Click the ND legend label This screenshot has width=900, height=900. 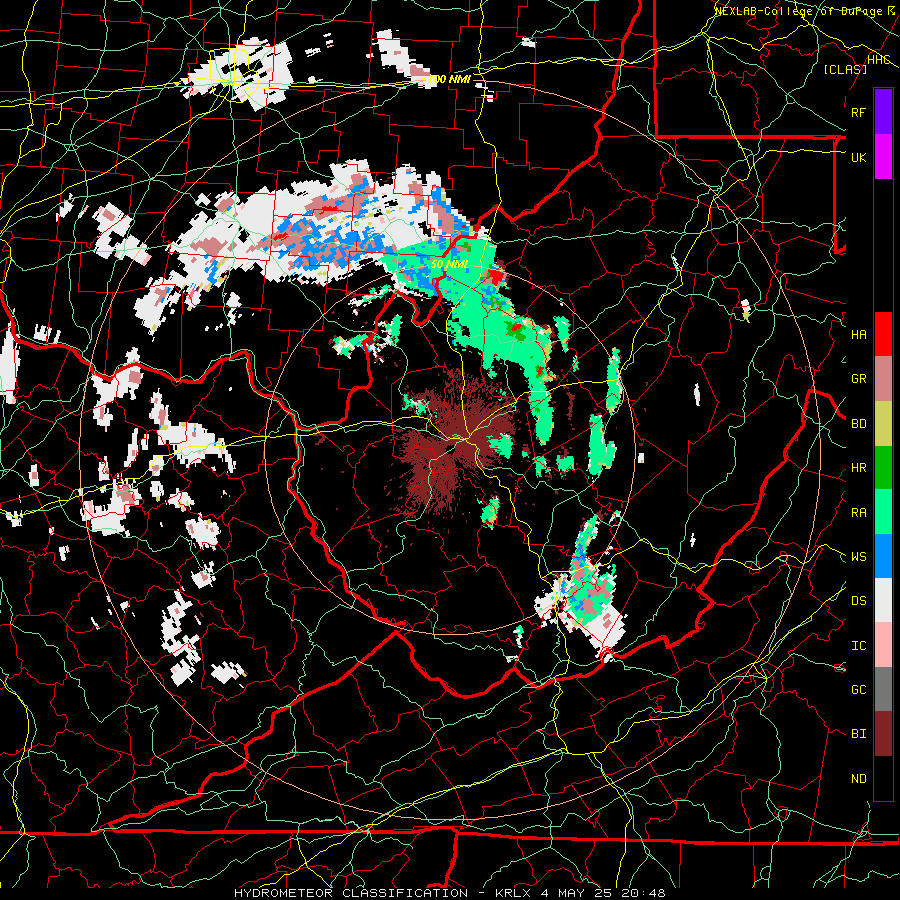(x=859, y=779)
